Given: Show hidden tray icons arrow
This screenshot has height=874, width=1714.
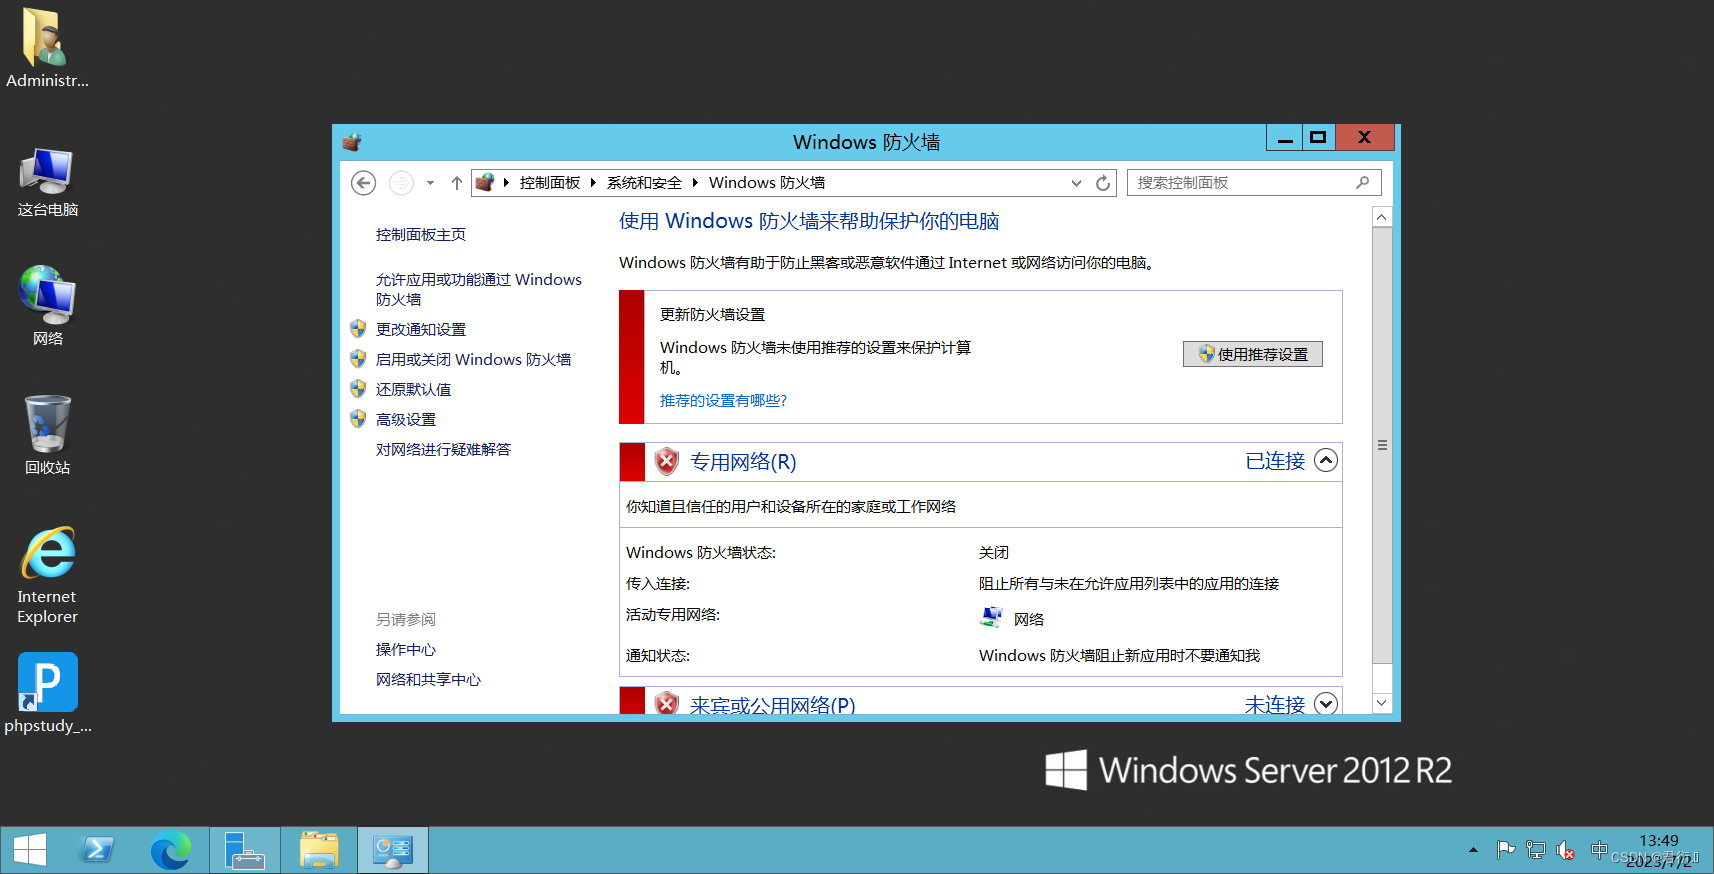Looking at the screenshot, I should [x=1473, y=850].
